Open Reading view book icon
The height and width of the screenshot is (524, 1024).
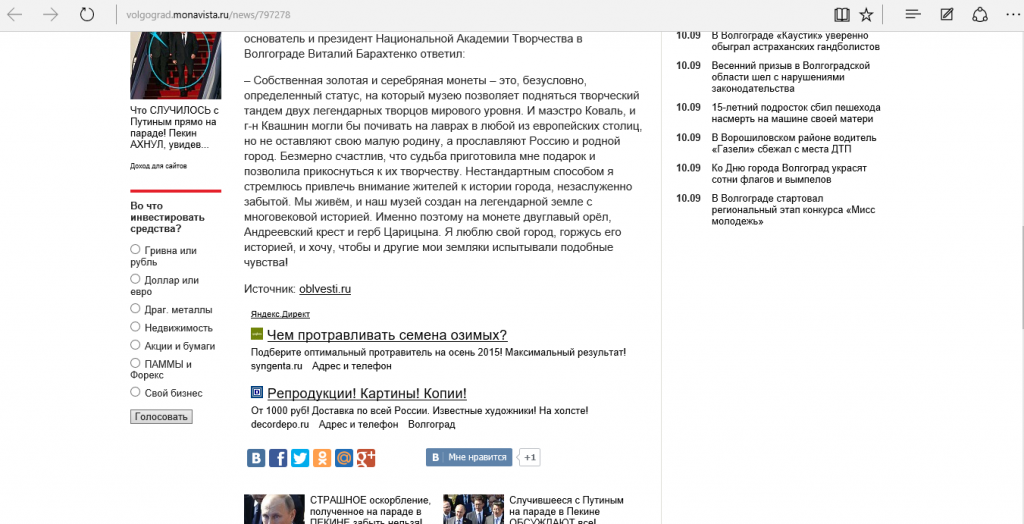842,14
